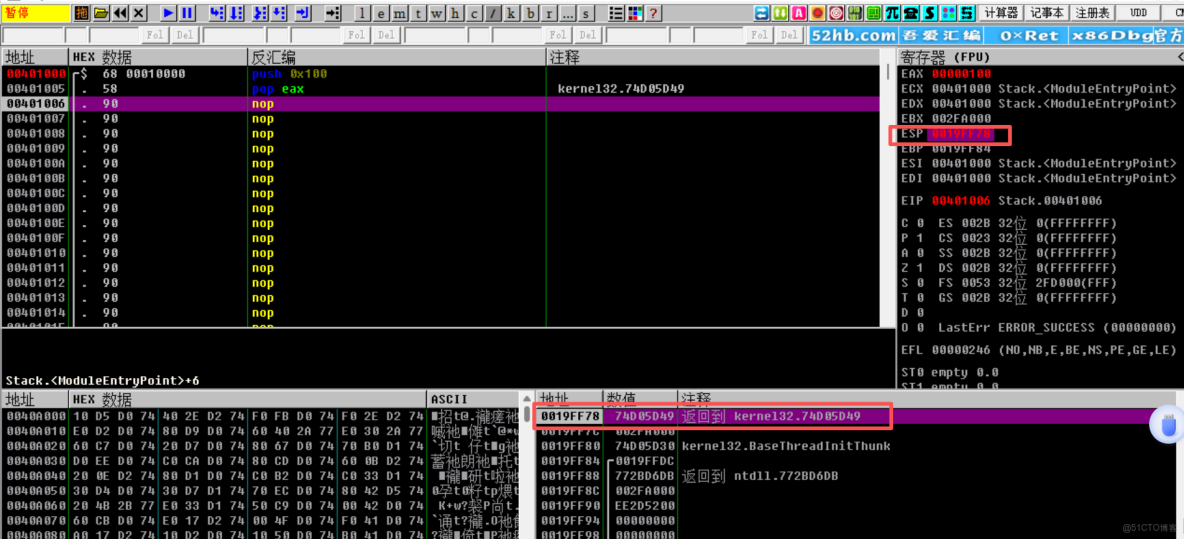Click the Step into toolbar icon
Viewport: 1184px width, 539px height.
(216, 14)
